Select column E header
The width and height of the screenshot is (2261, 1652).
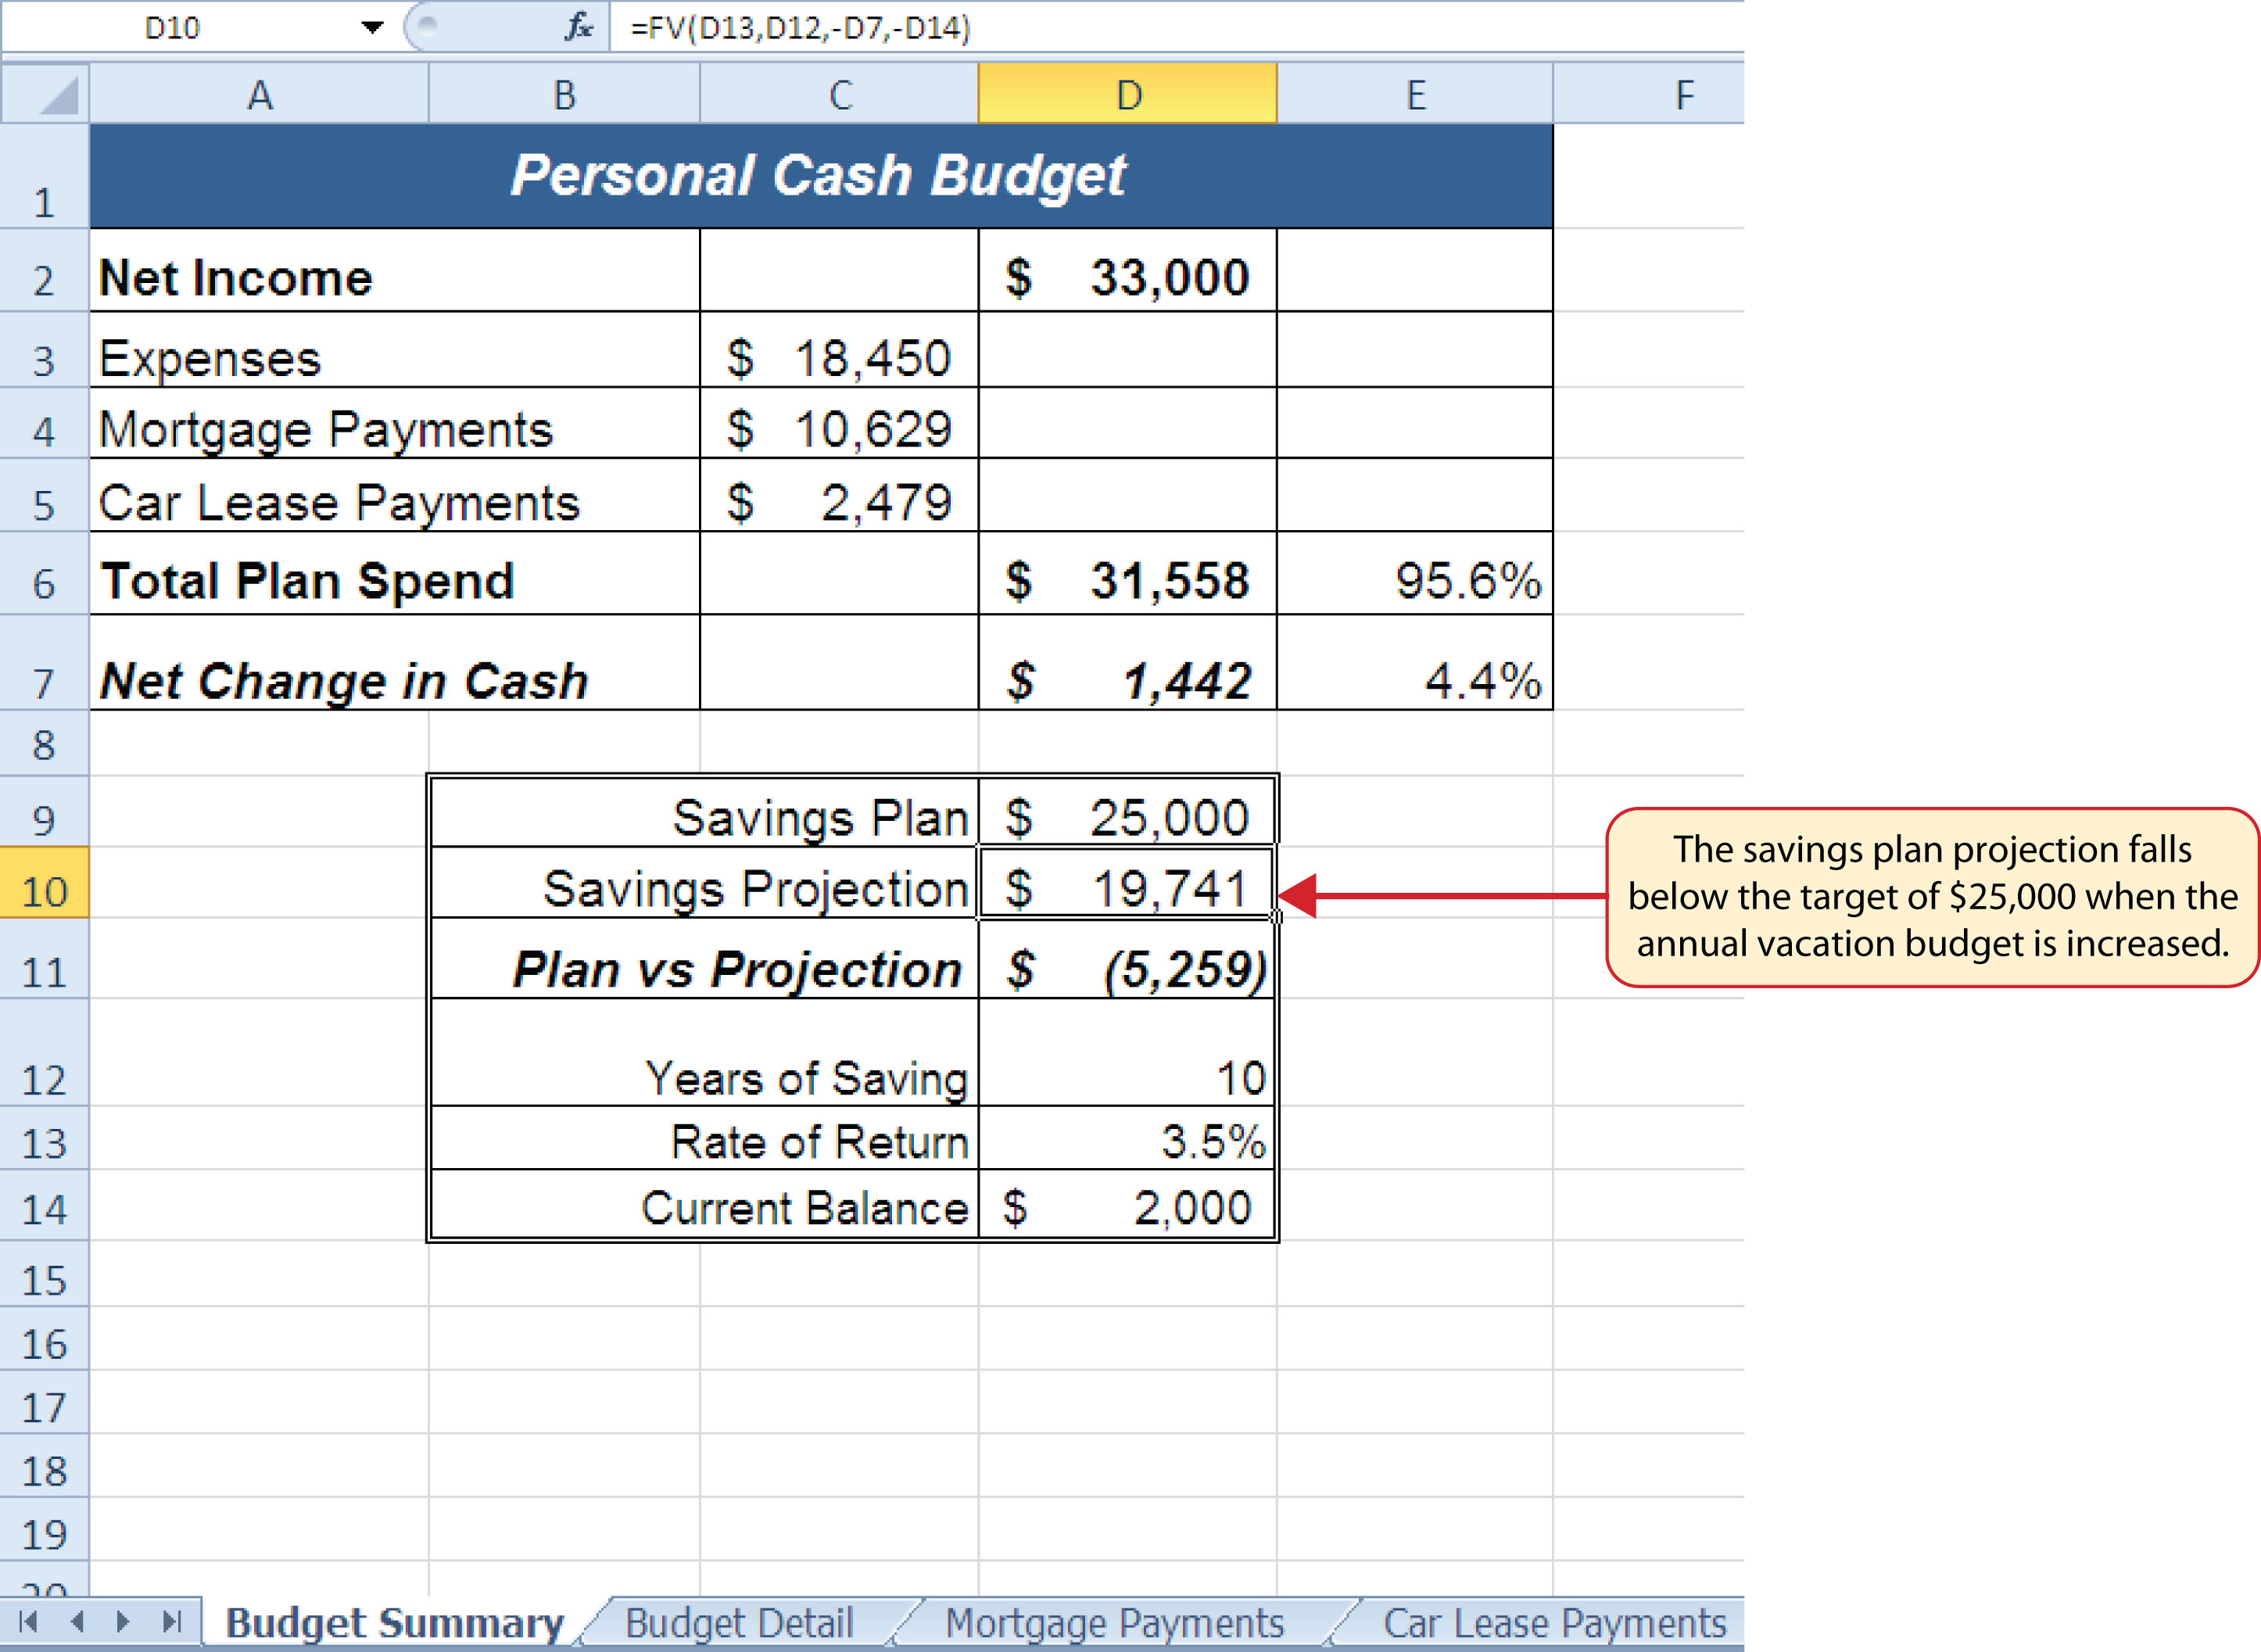click(1415, 94)
